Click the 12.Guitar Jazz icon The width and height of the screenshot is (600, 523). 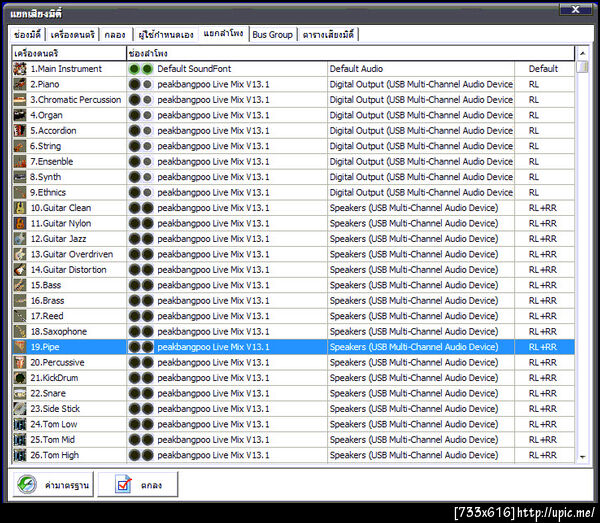(20, 239)
